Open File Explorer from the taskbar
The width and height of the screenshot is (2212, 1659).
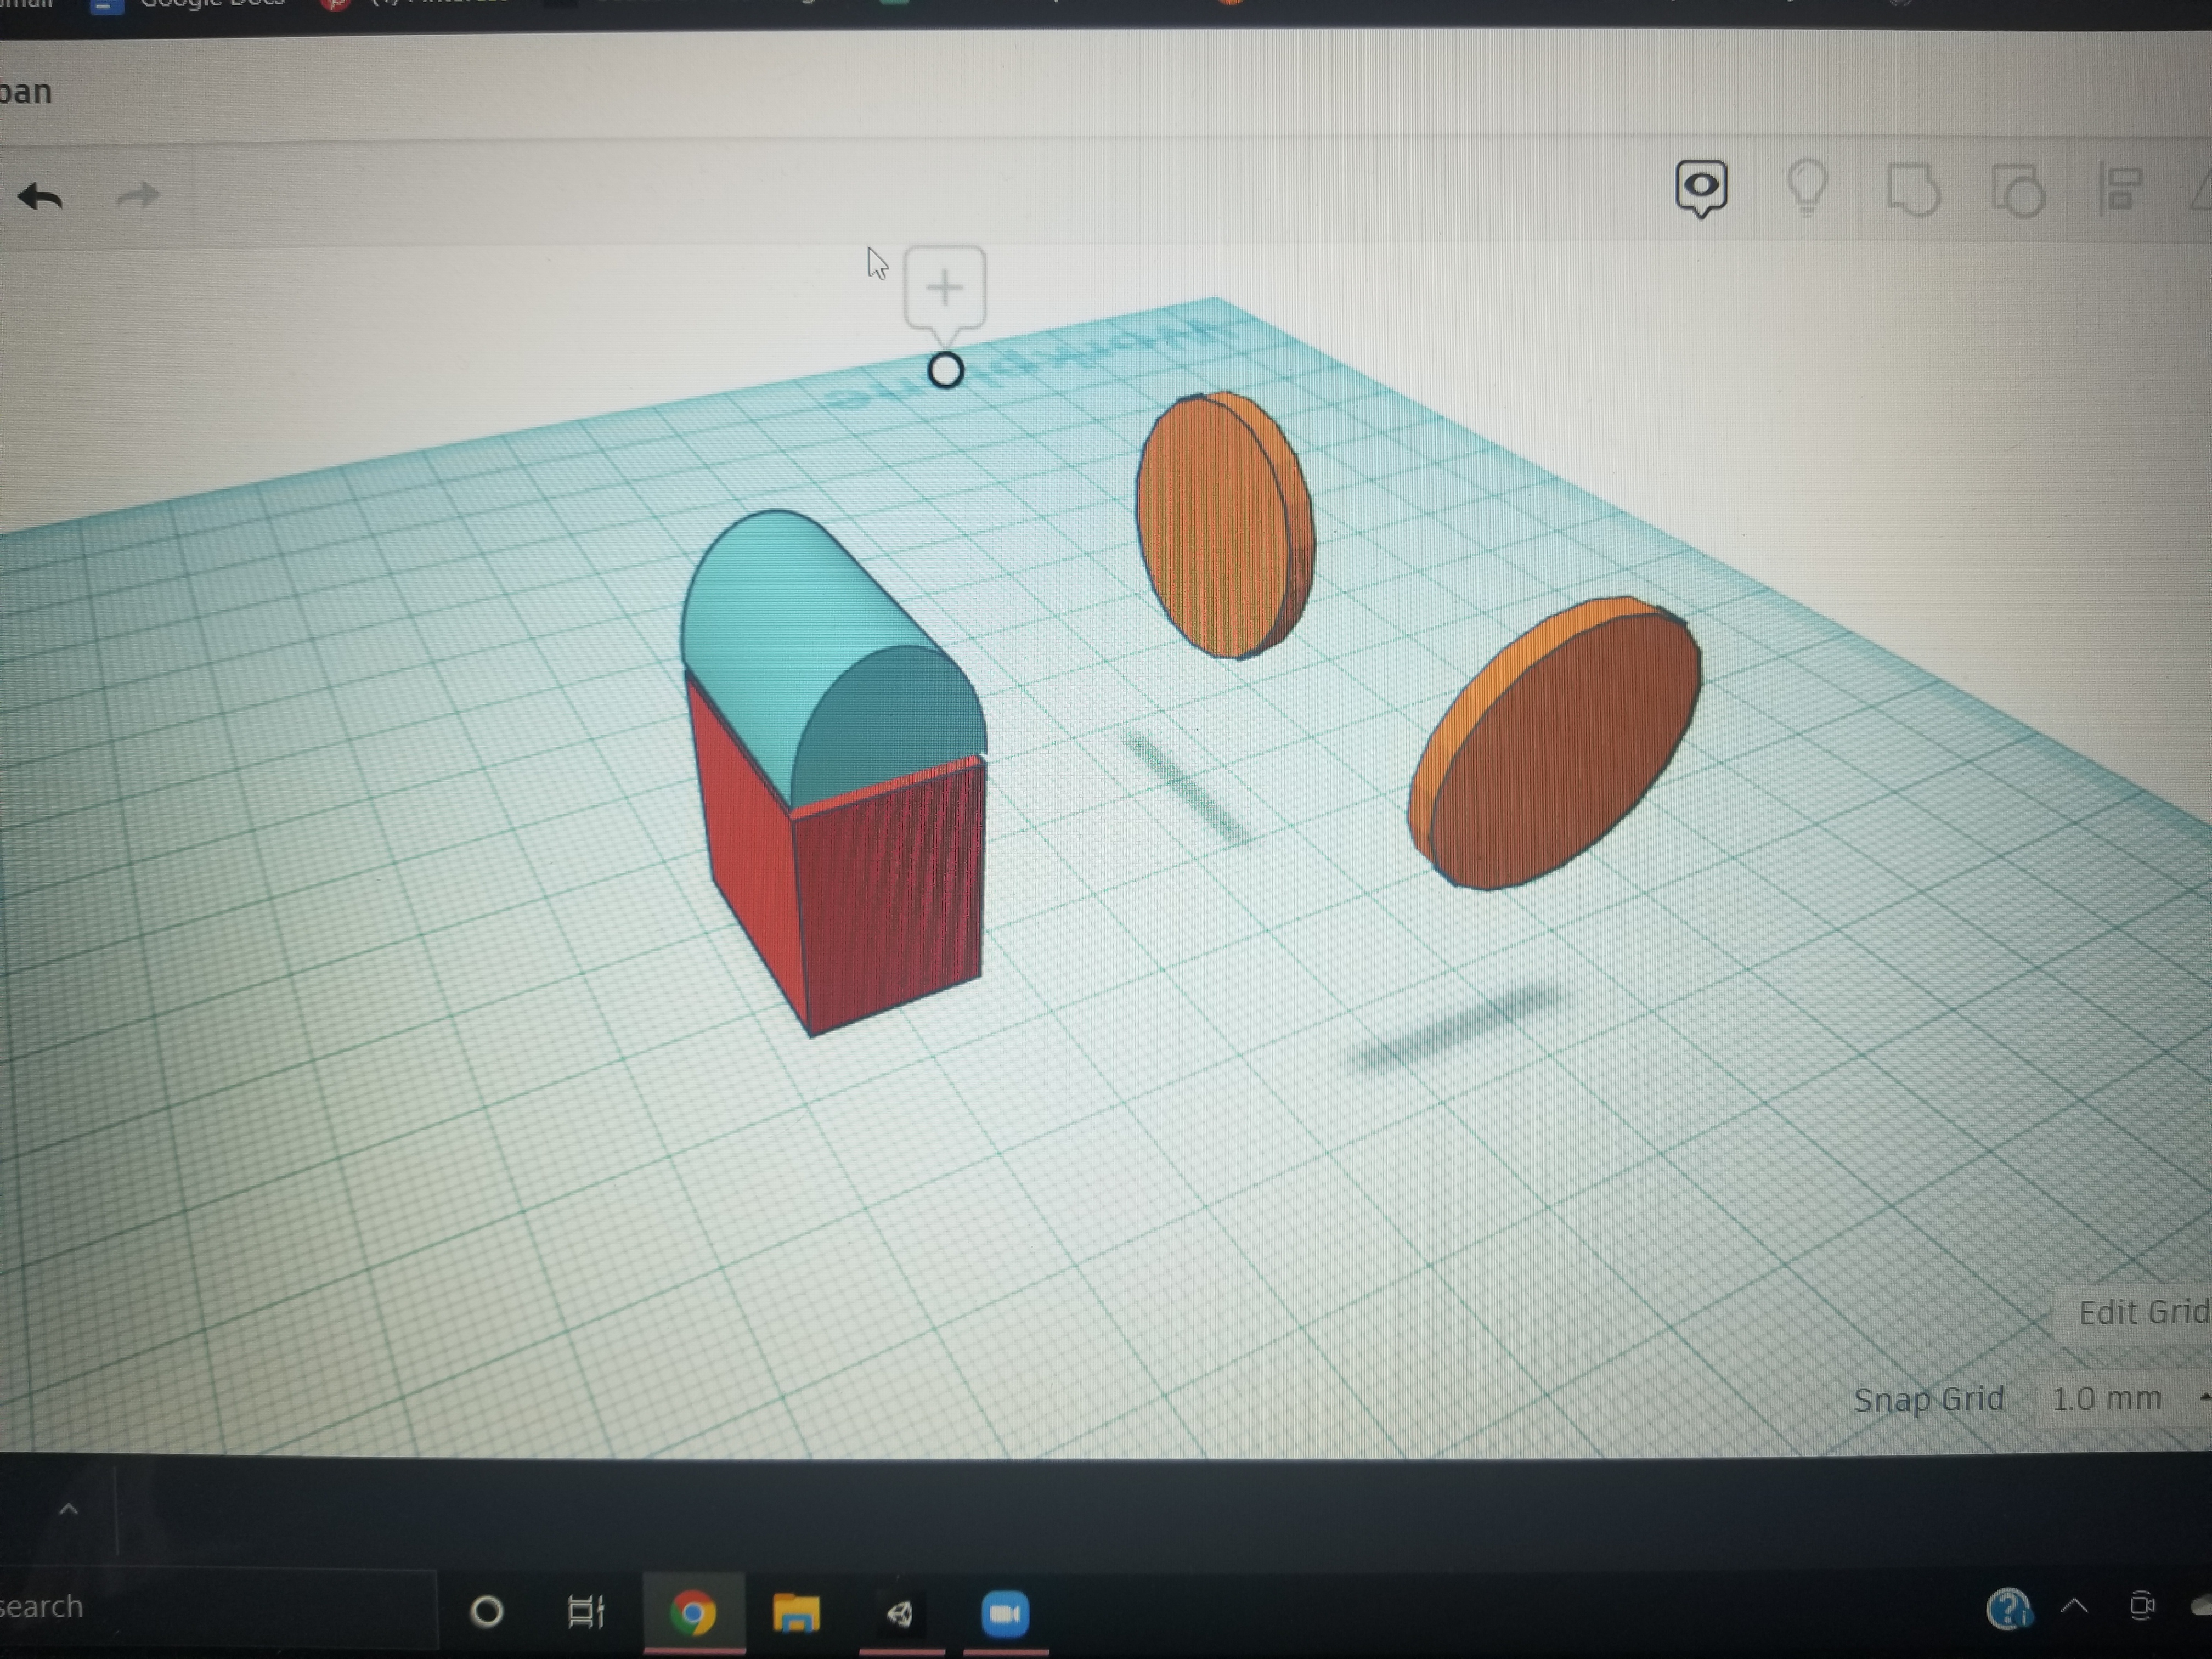pos(797,1613)
